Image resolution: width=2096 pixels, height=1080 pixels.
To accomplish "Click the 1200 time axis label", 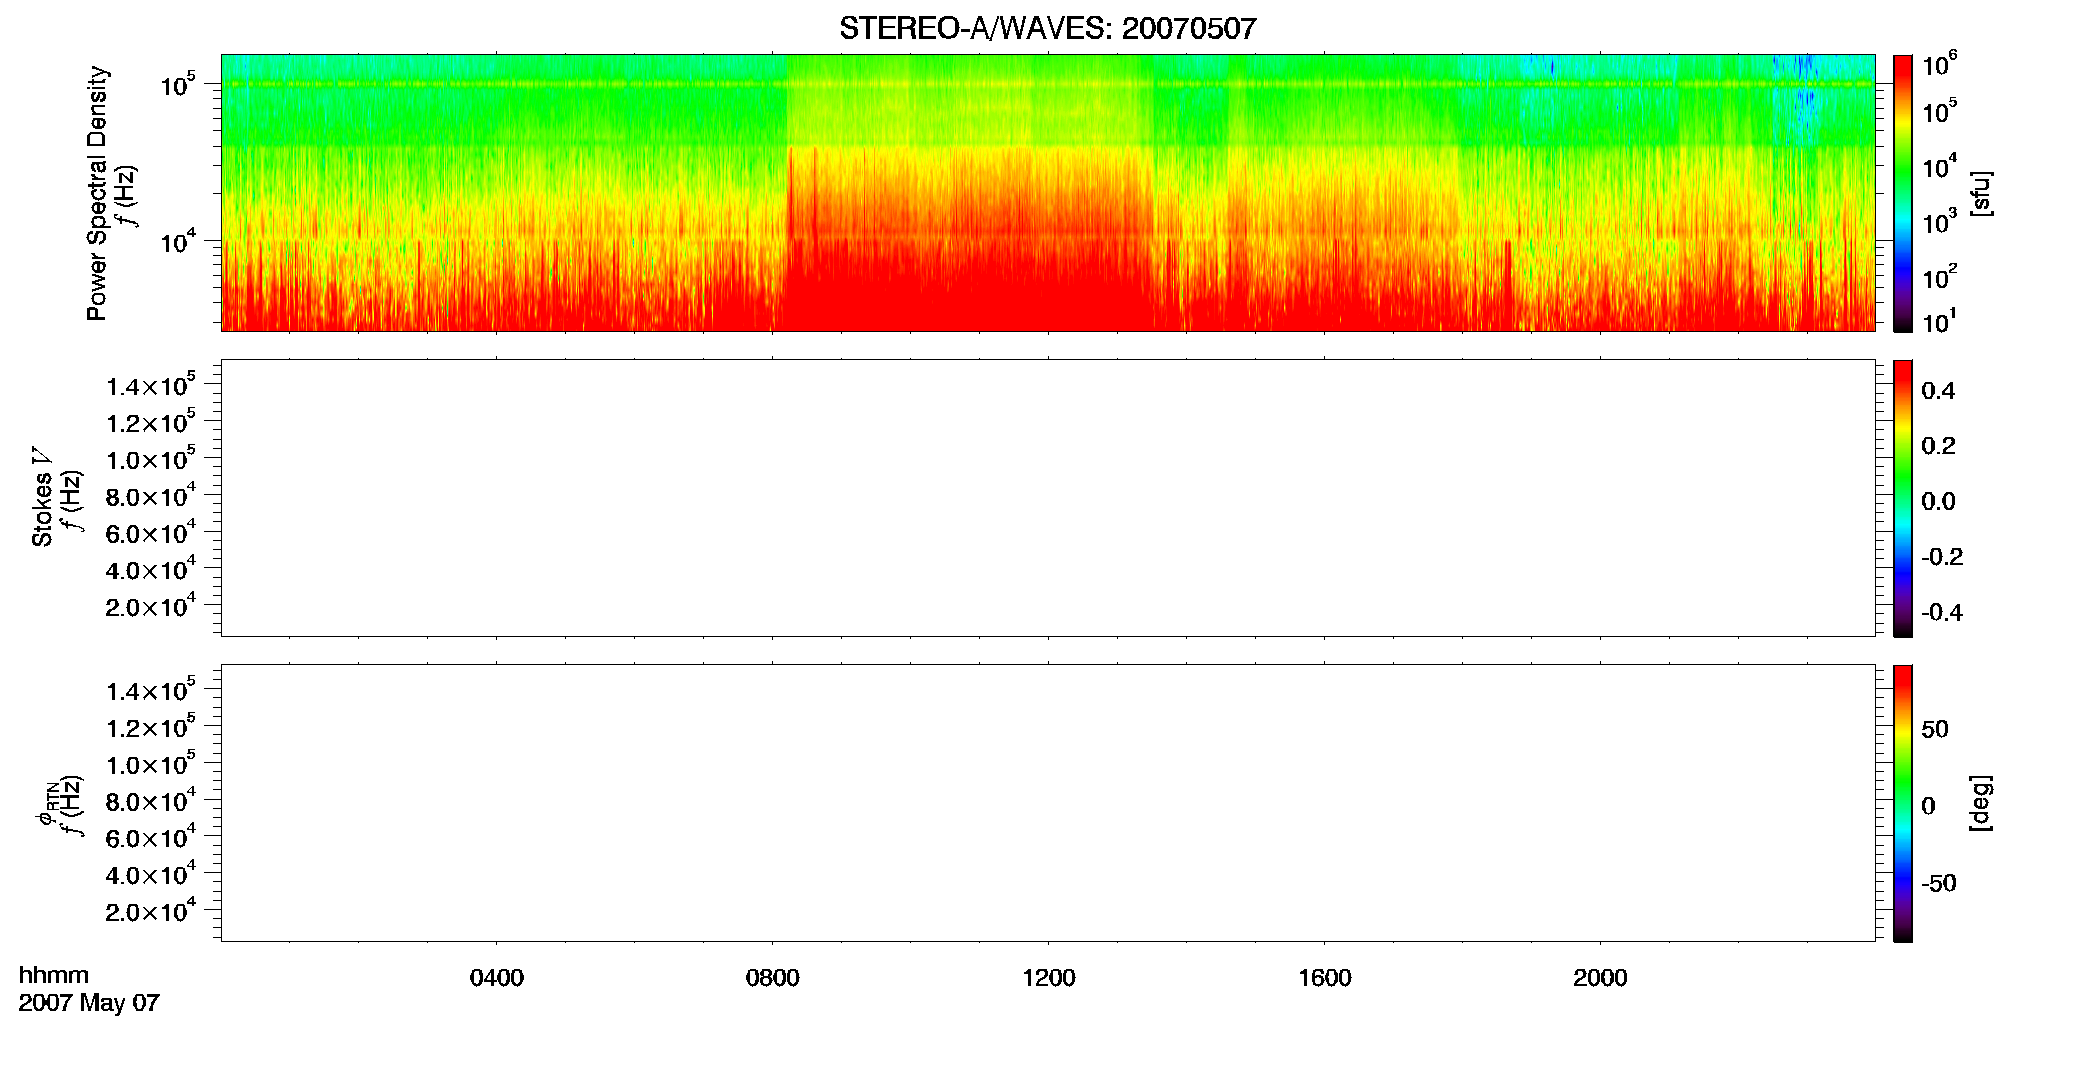I will [x=1049, y=978].
